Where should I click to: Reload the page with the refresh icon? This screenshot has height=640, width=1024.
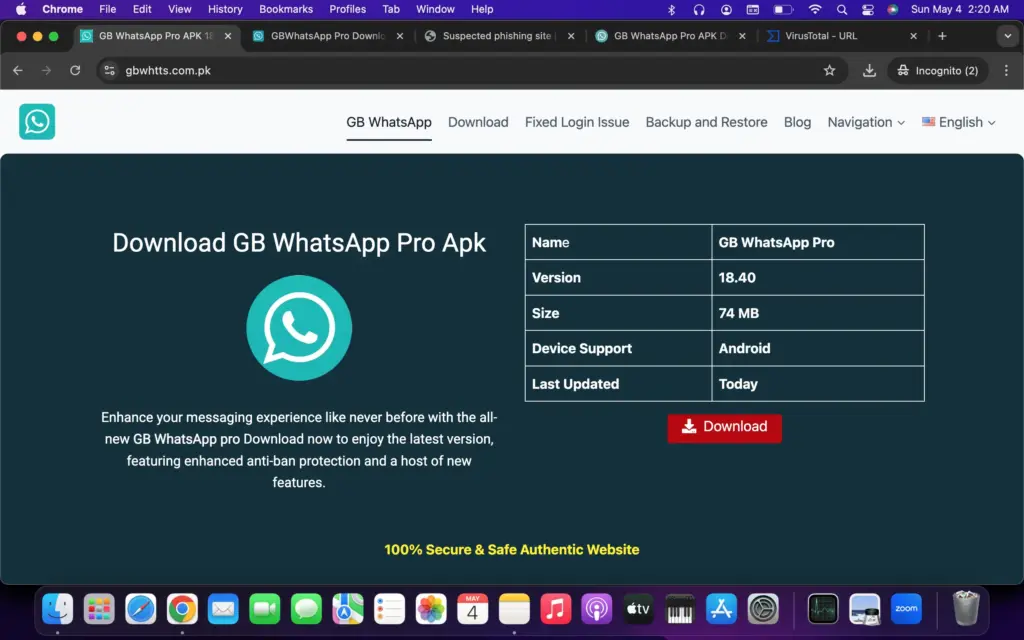(x=75, y=71)
